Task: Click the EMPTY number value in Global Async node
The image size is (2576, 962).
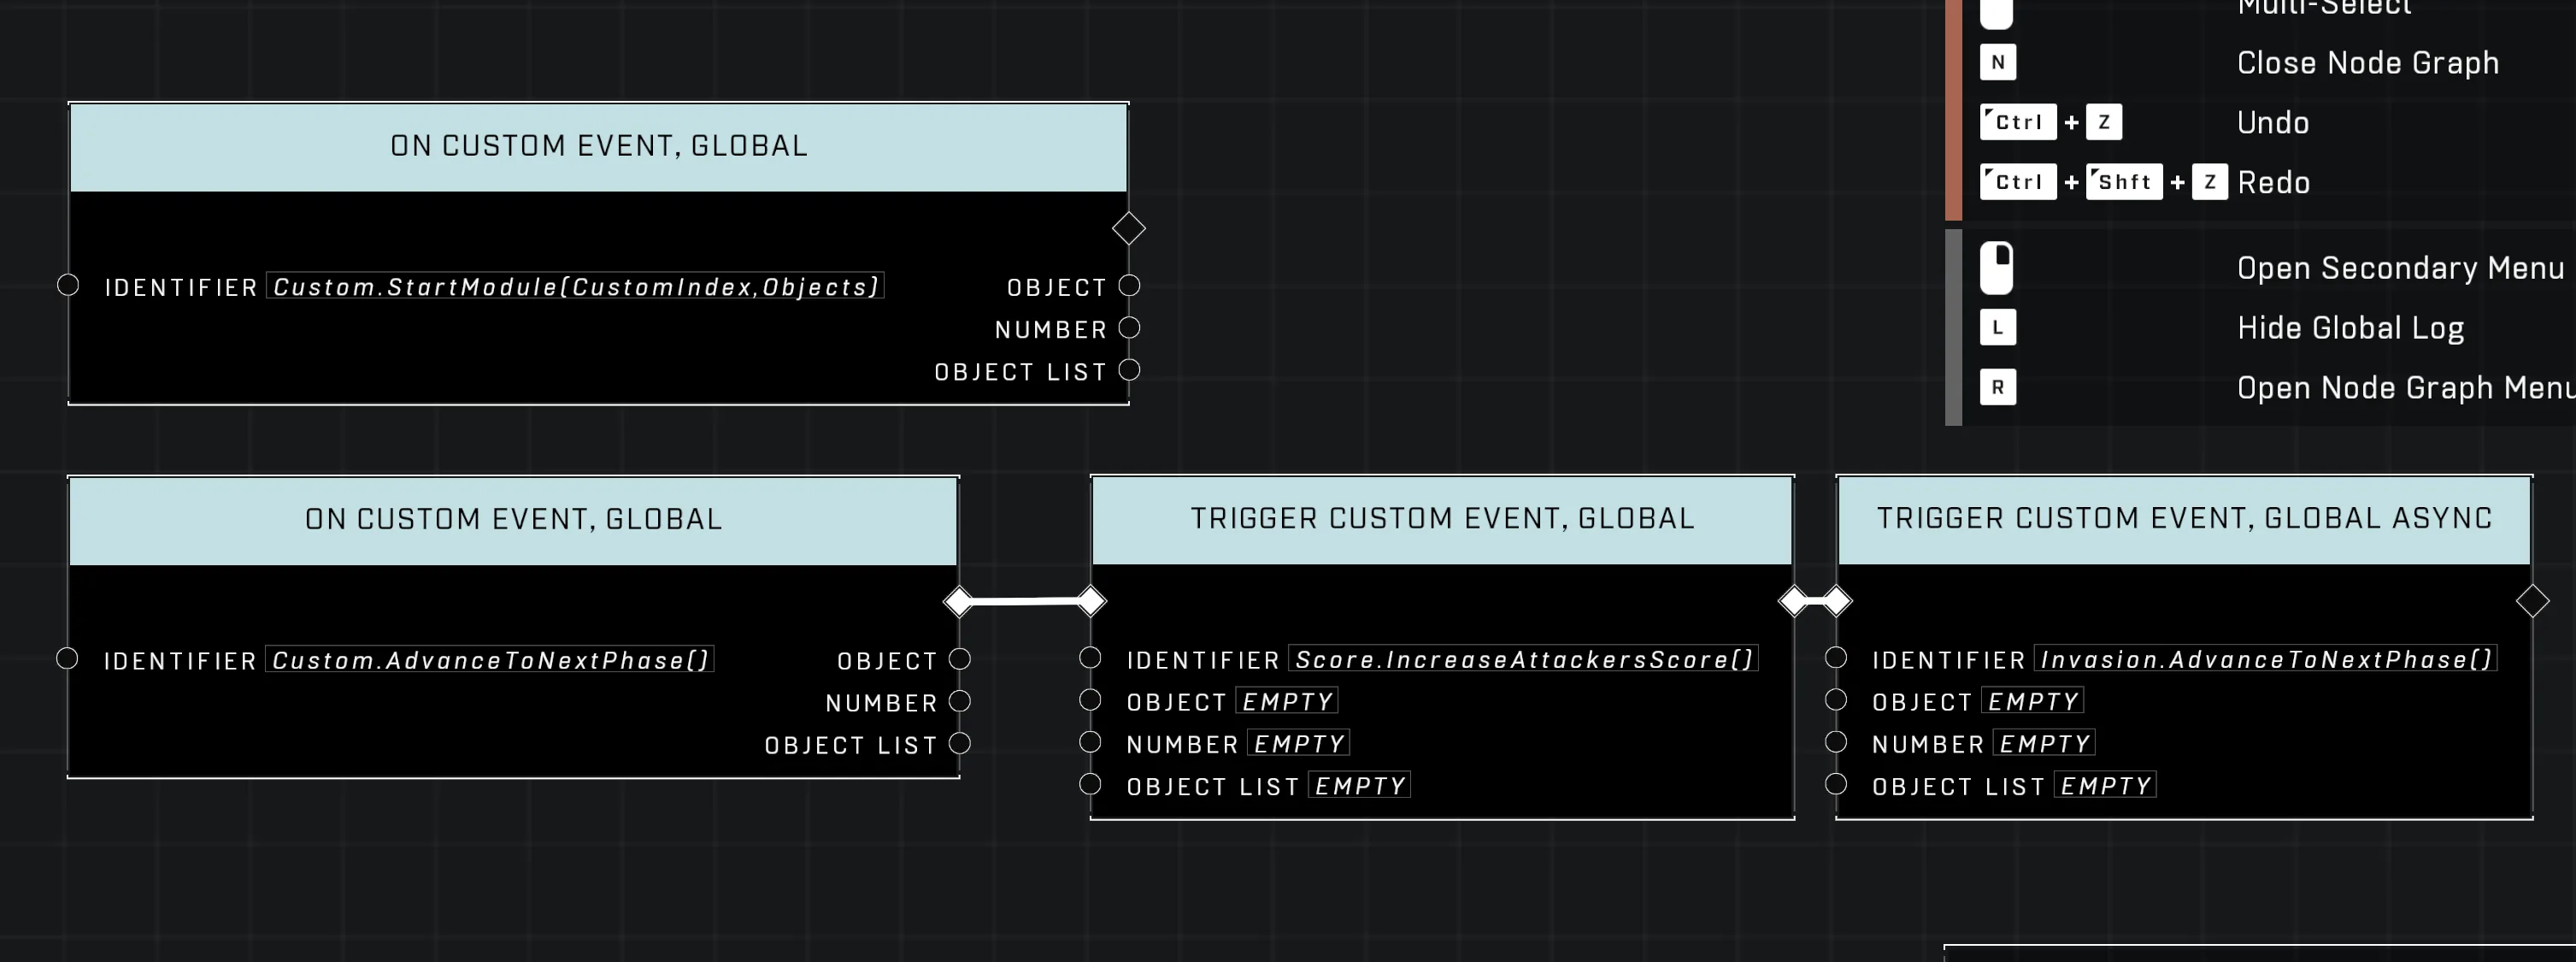Action: tap(2044, 743)
